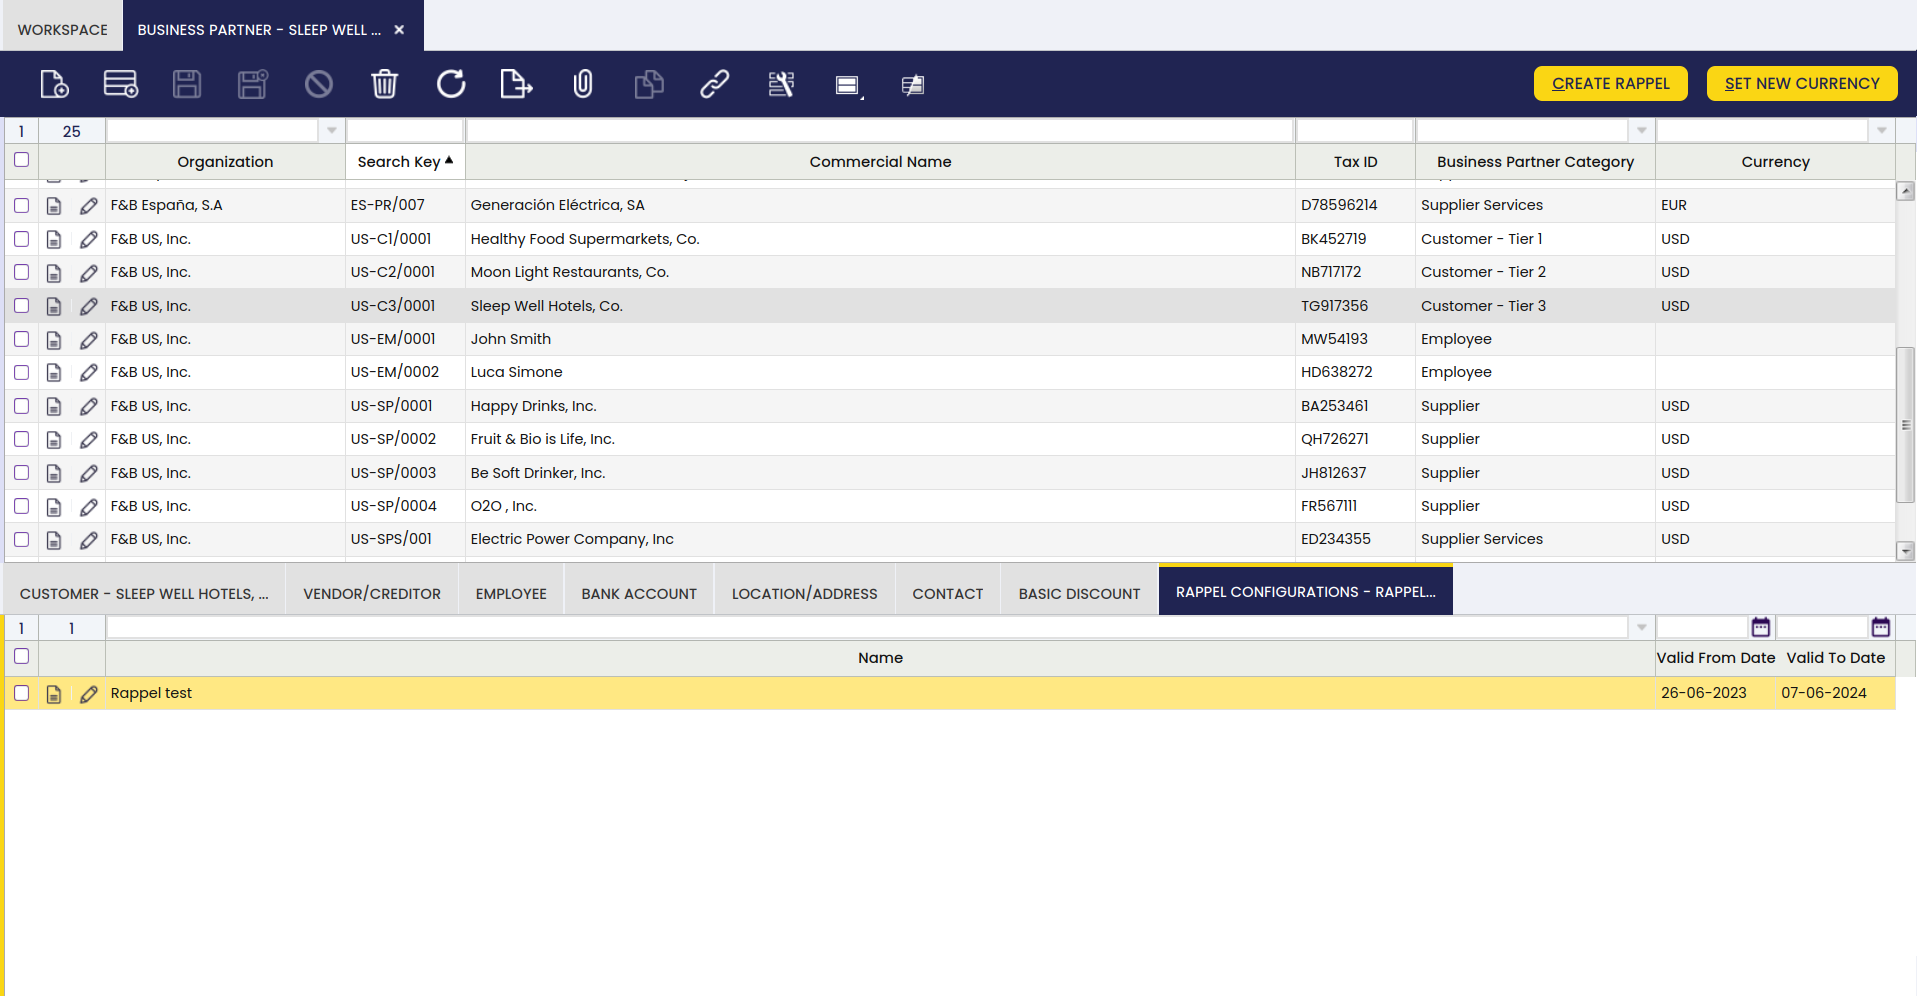Click the Search Key filter input field
The image size is (1917, 996).
pyautogui.click(x=405, y=131)
